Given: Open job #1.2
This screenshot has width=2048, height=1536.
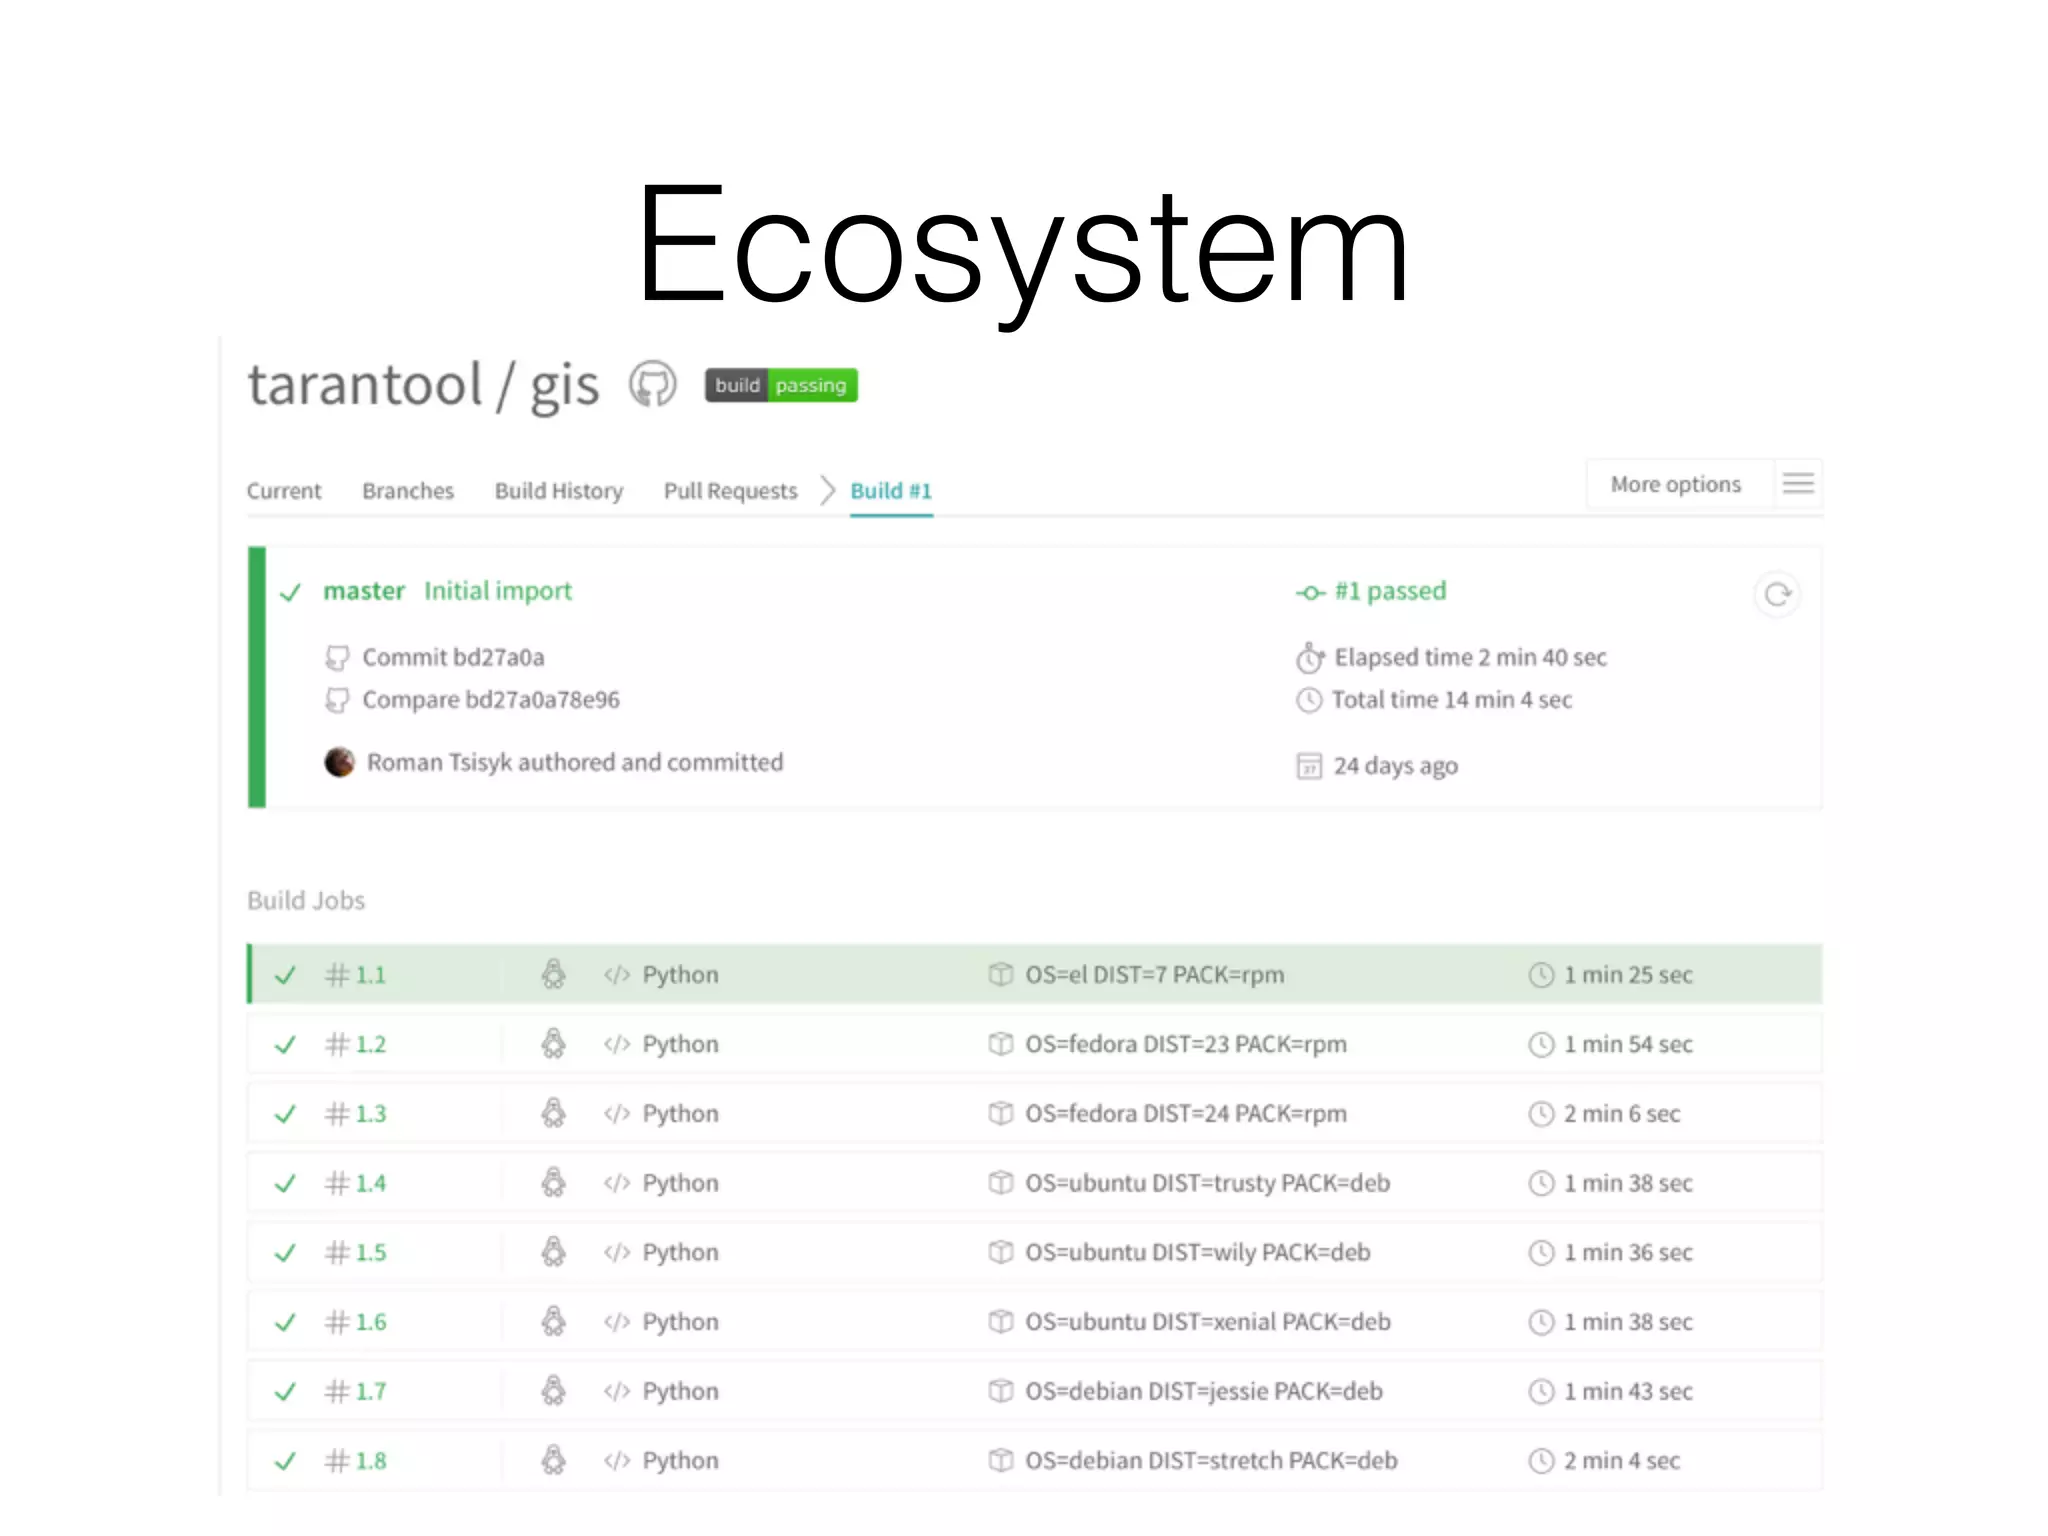Looking at the screenshot, I should [x=1035, y=1044].
